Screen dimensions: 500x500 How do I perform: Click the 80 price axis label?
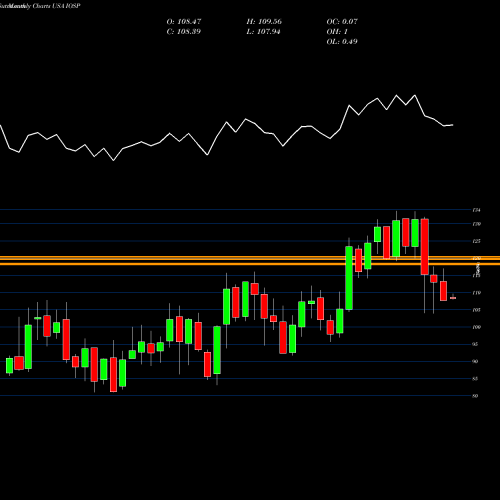coord(476,396)
